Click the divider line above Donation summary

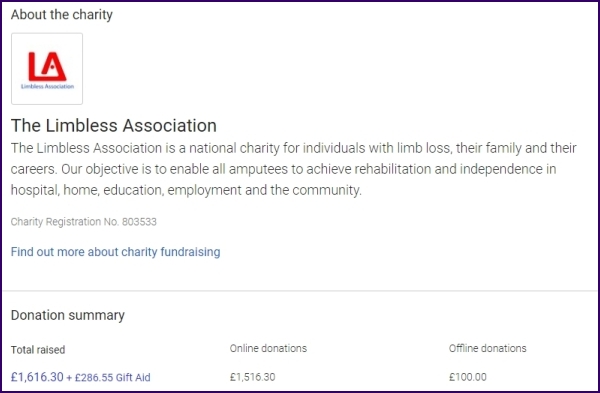(x=300, y=291)
